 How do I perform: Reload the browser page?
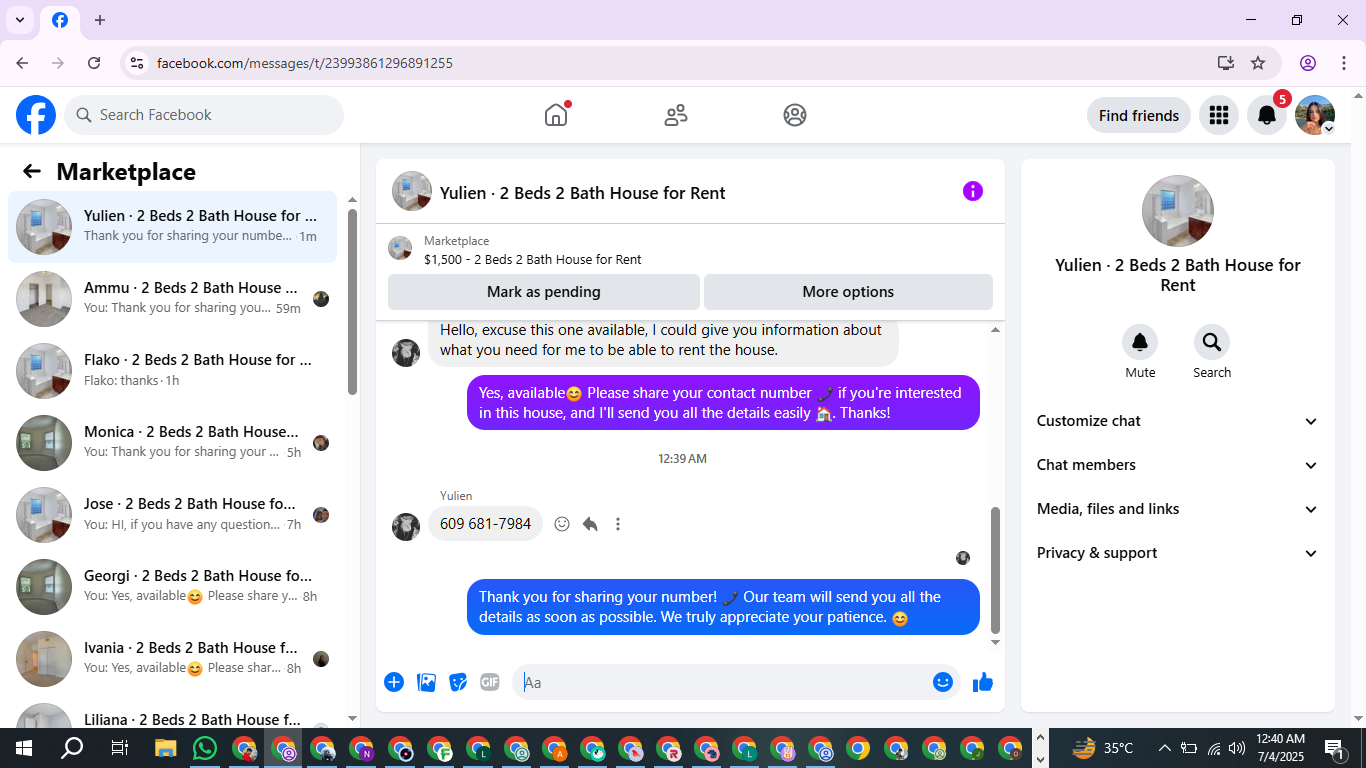click(94, 63)
